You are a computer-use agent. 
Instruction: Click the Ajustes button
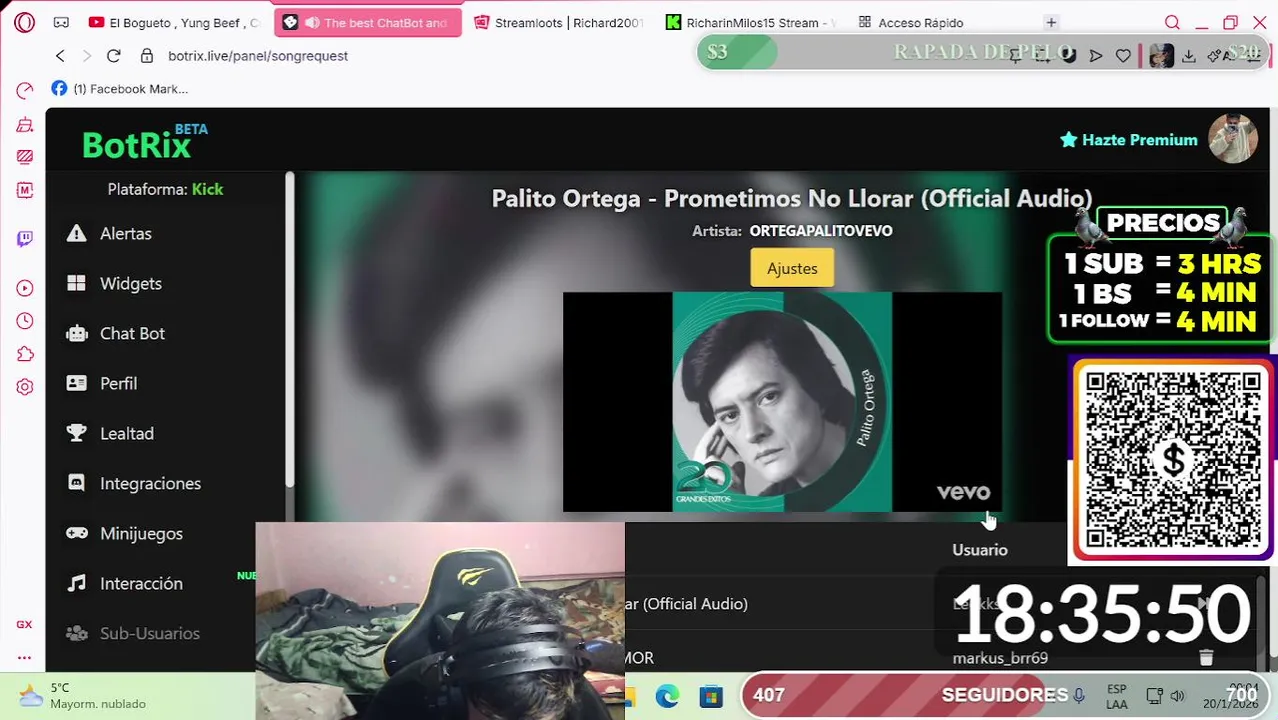click(x=792, y=268)
